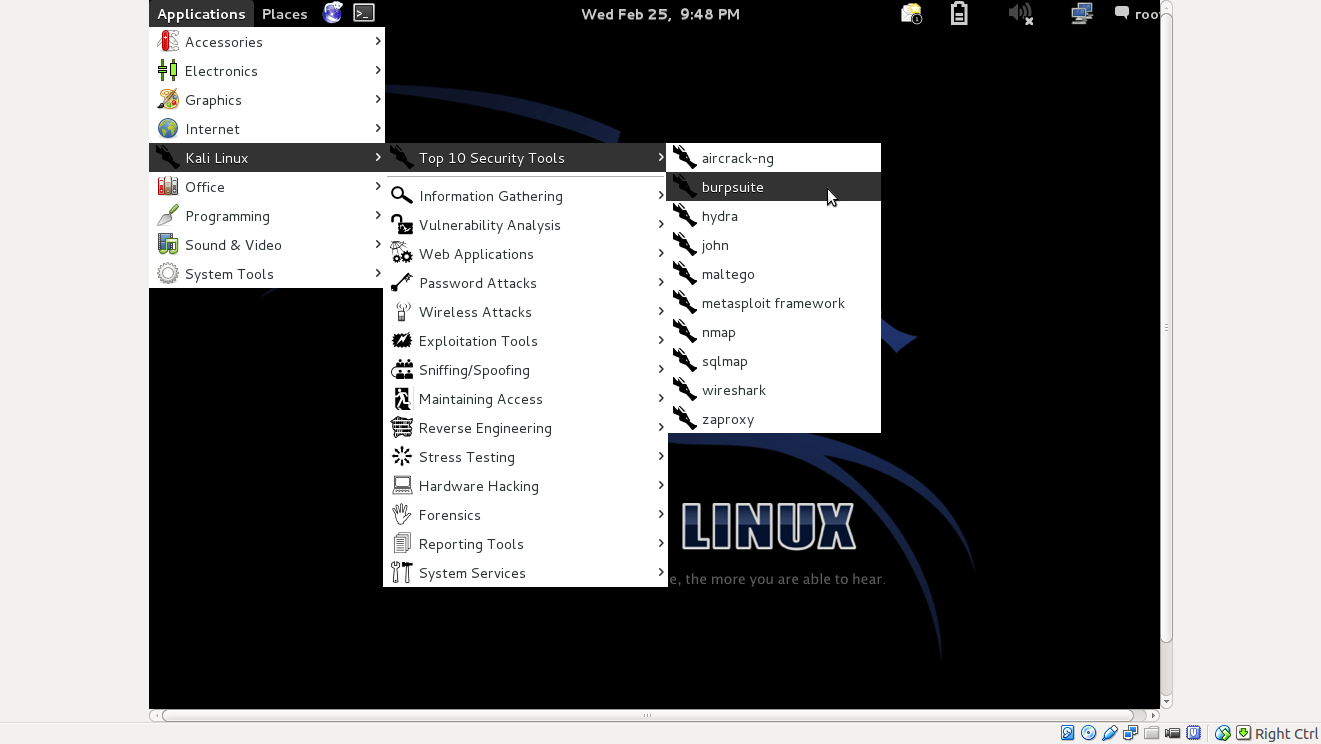Click the Sniffing/Spoofing icon
Viewport: 1321px width, 744px height.
pyautogui.click(x=402, y=370)
